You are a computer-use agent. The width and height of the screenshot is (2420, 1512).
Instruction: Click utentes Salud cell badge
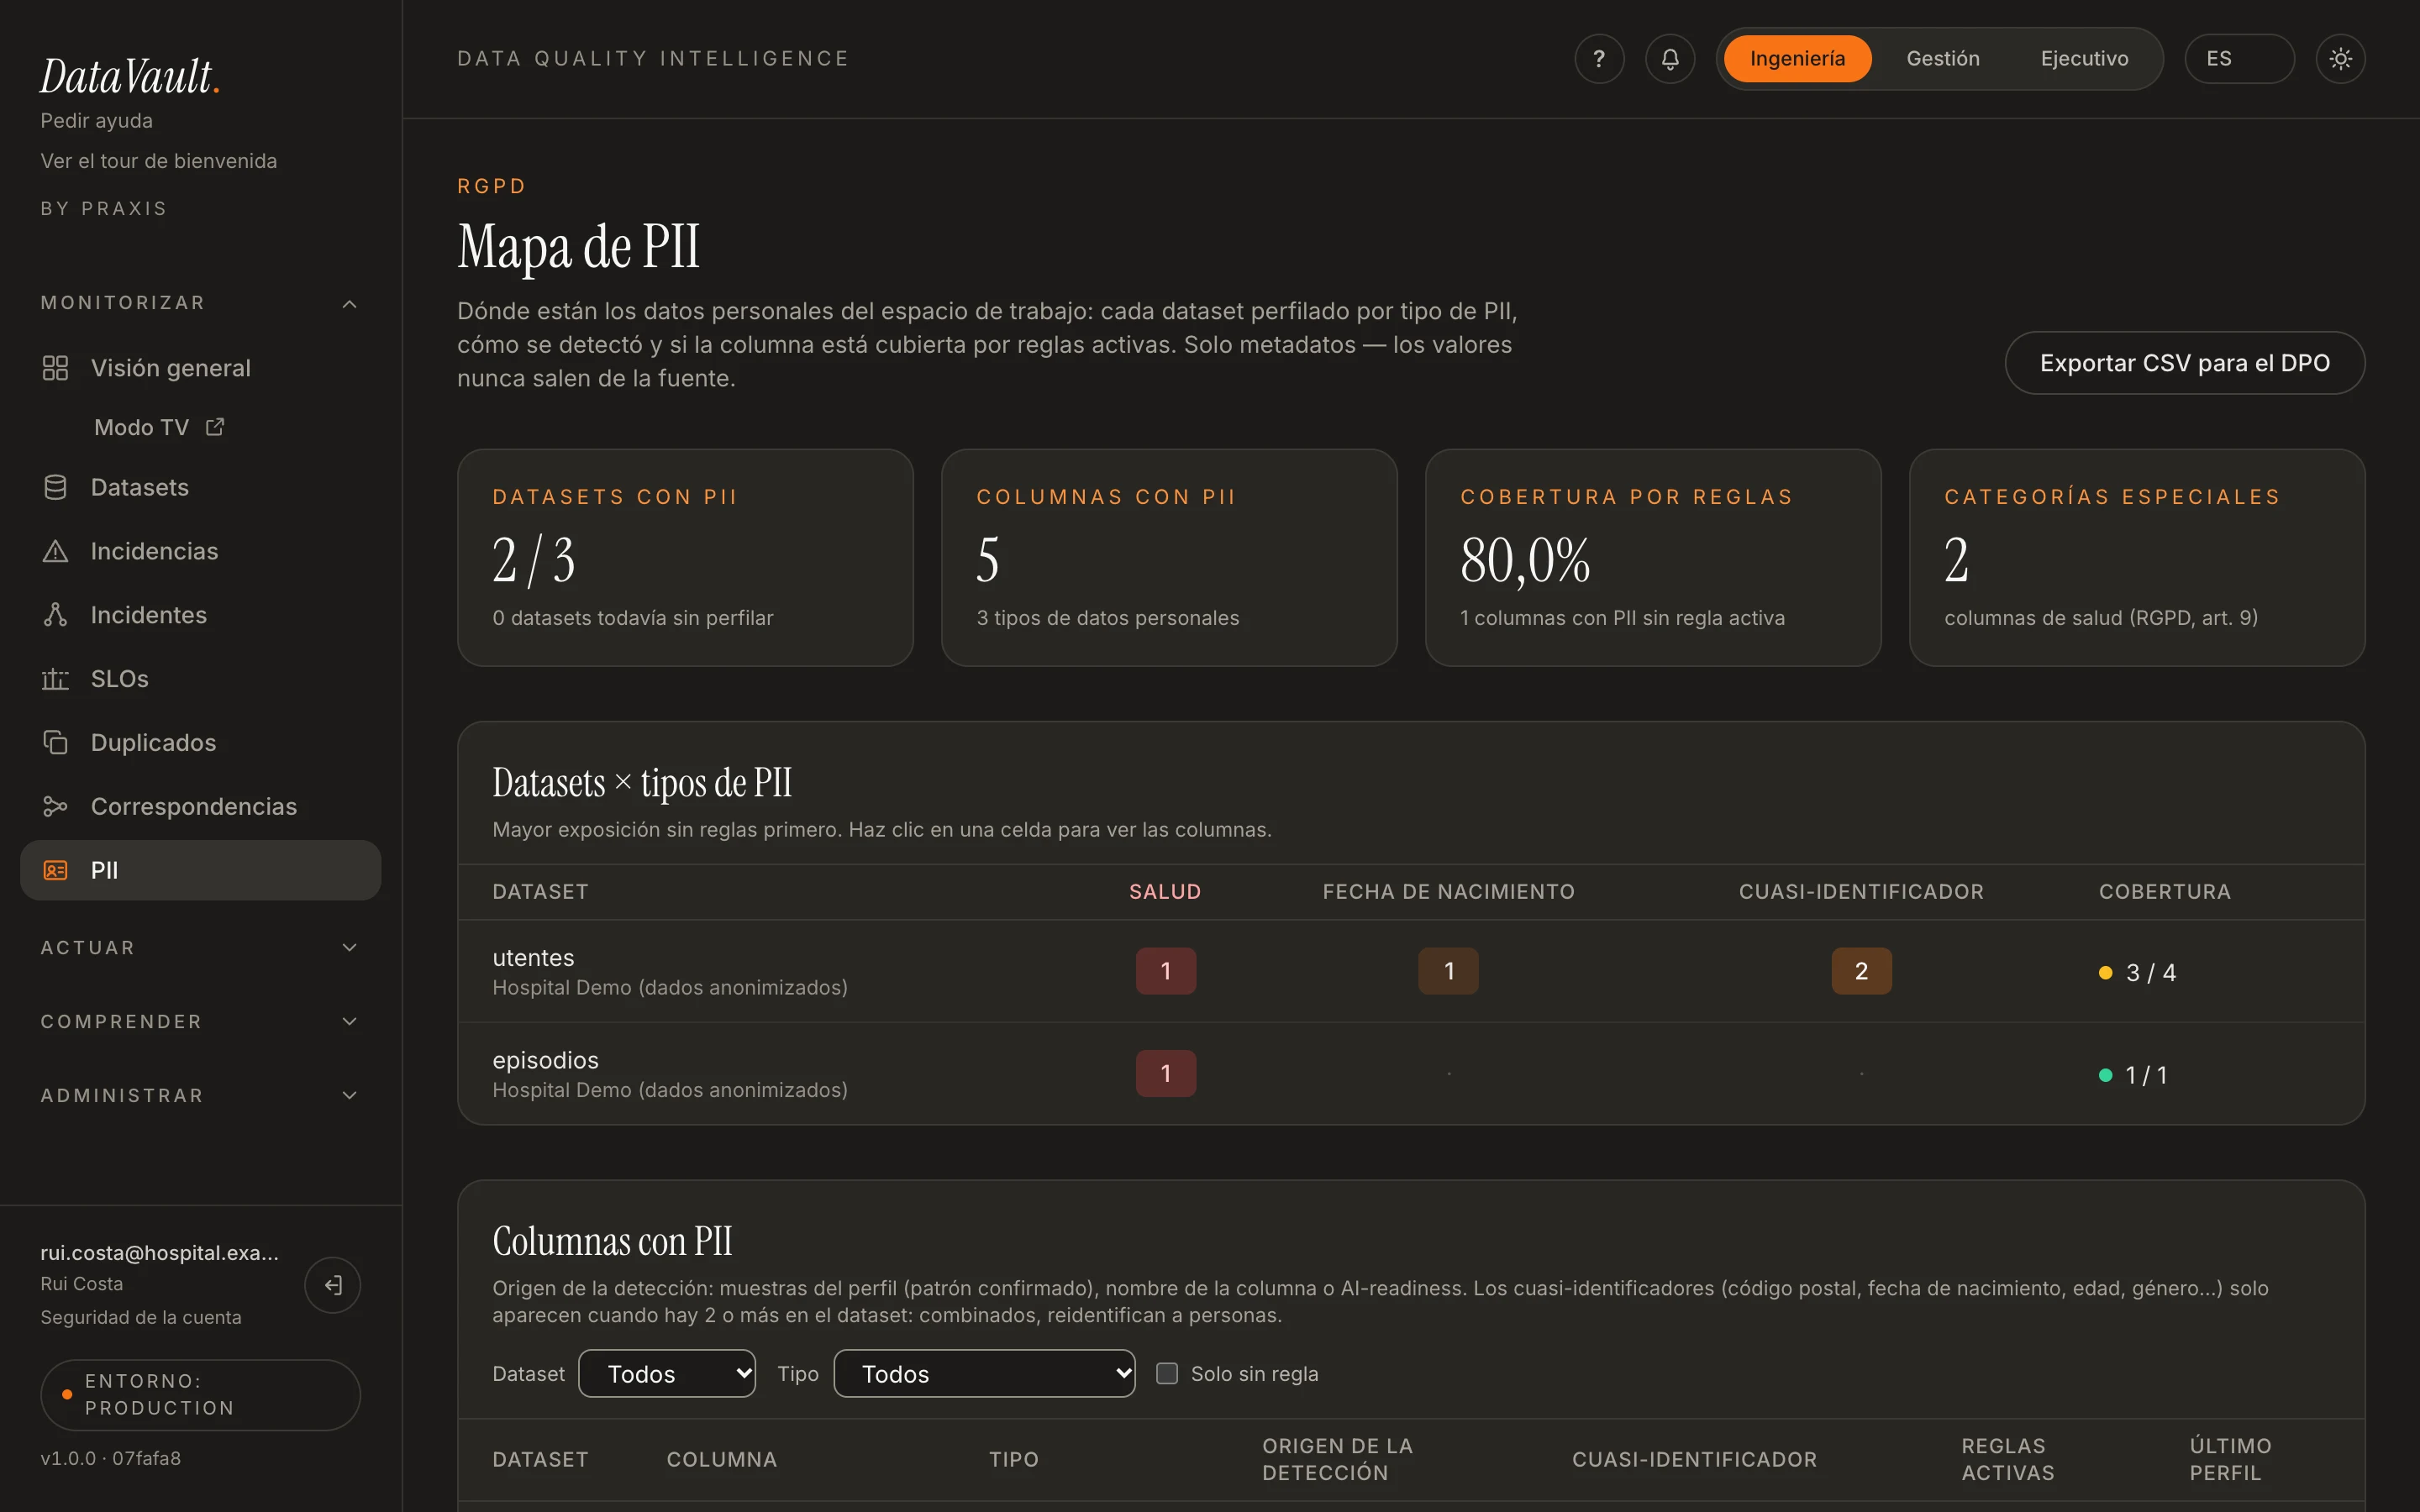(1165, 971)
